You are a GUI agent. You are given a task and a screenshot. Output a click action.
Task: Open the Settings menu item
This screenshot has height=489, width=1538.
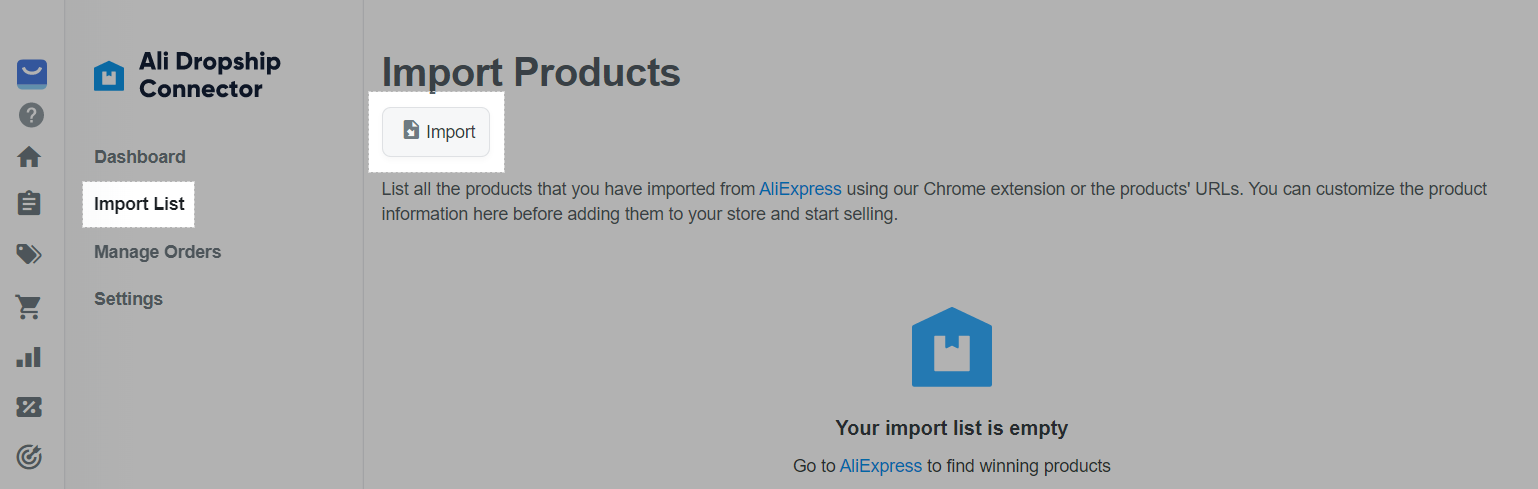click(128, 299)
